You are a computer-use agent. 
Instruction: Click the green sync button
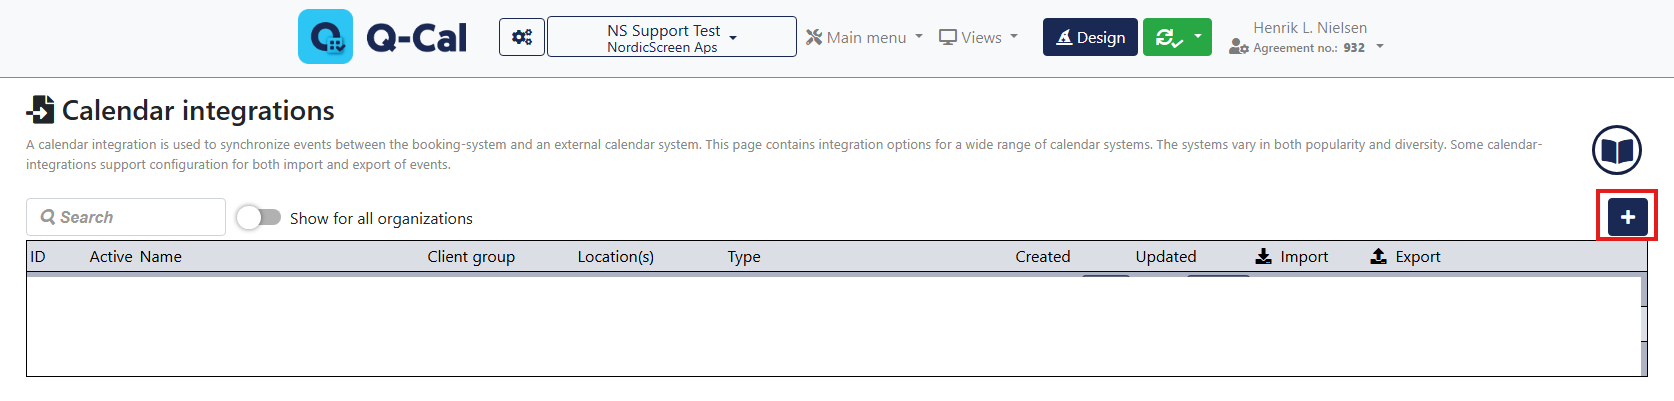click(x=1167, y=37)
